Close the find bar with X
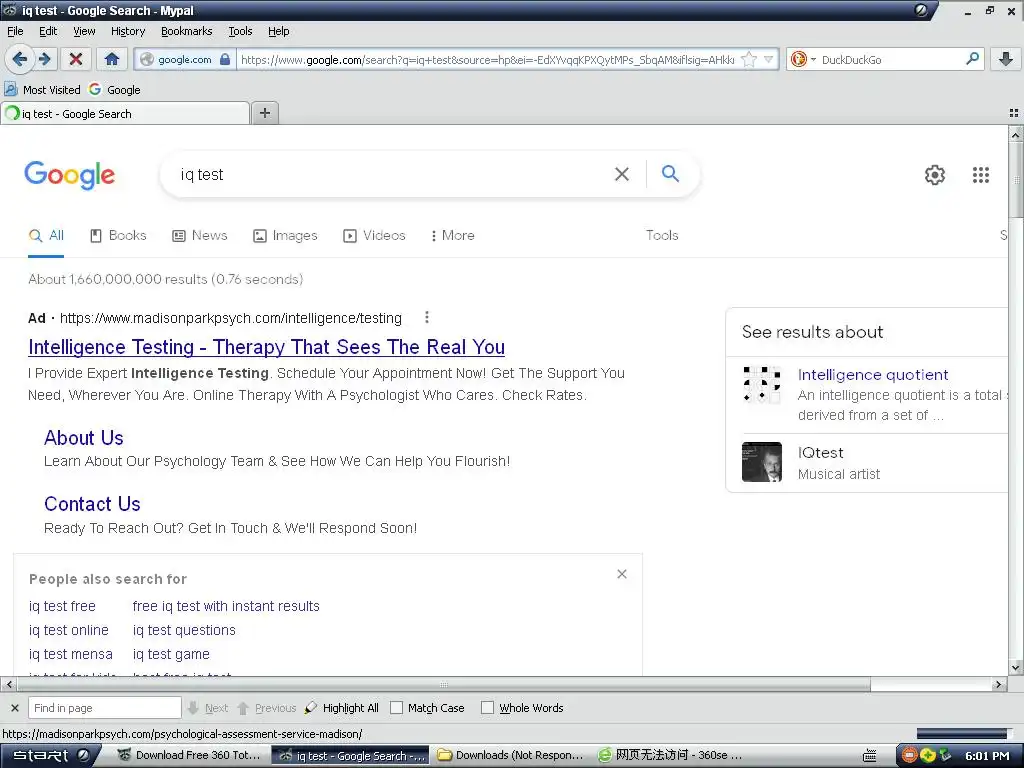The width and height of the screenshot is (1024, 768). pyautogui.click(x=14, y=708)
